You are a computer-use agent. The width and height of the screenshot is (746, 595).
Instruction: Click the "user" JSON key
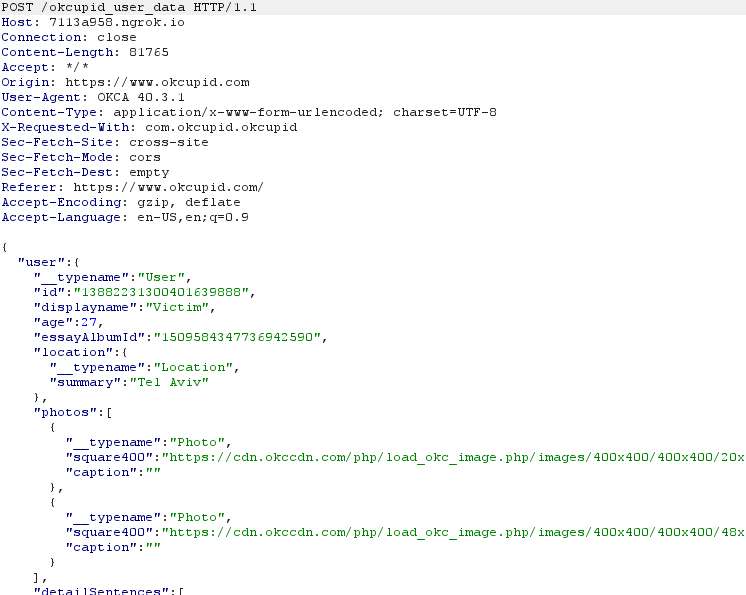(36, 262)
